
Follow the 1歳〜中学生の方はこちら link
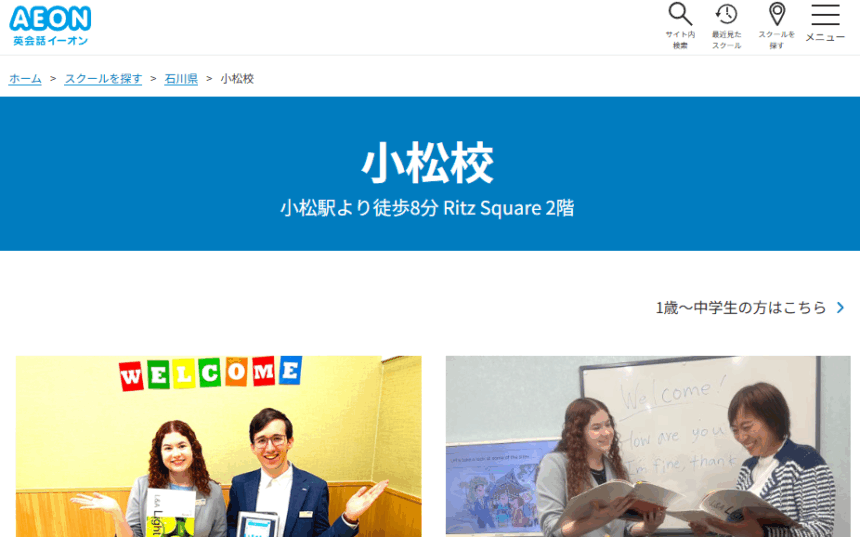740,308
